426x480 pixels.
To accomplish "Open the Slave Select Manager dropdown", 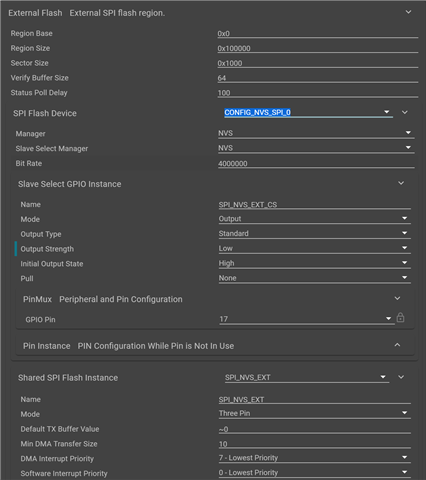I will pos(316,148).
